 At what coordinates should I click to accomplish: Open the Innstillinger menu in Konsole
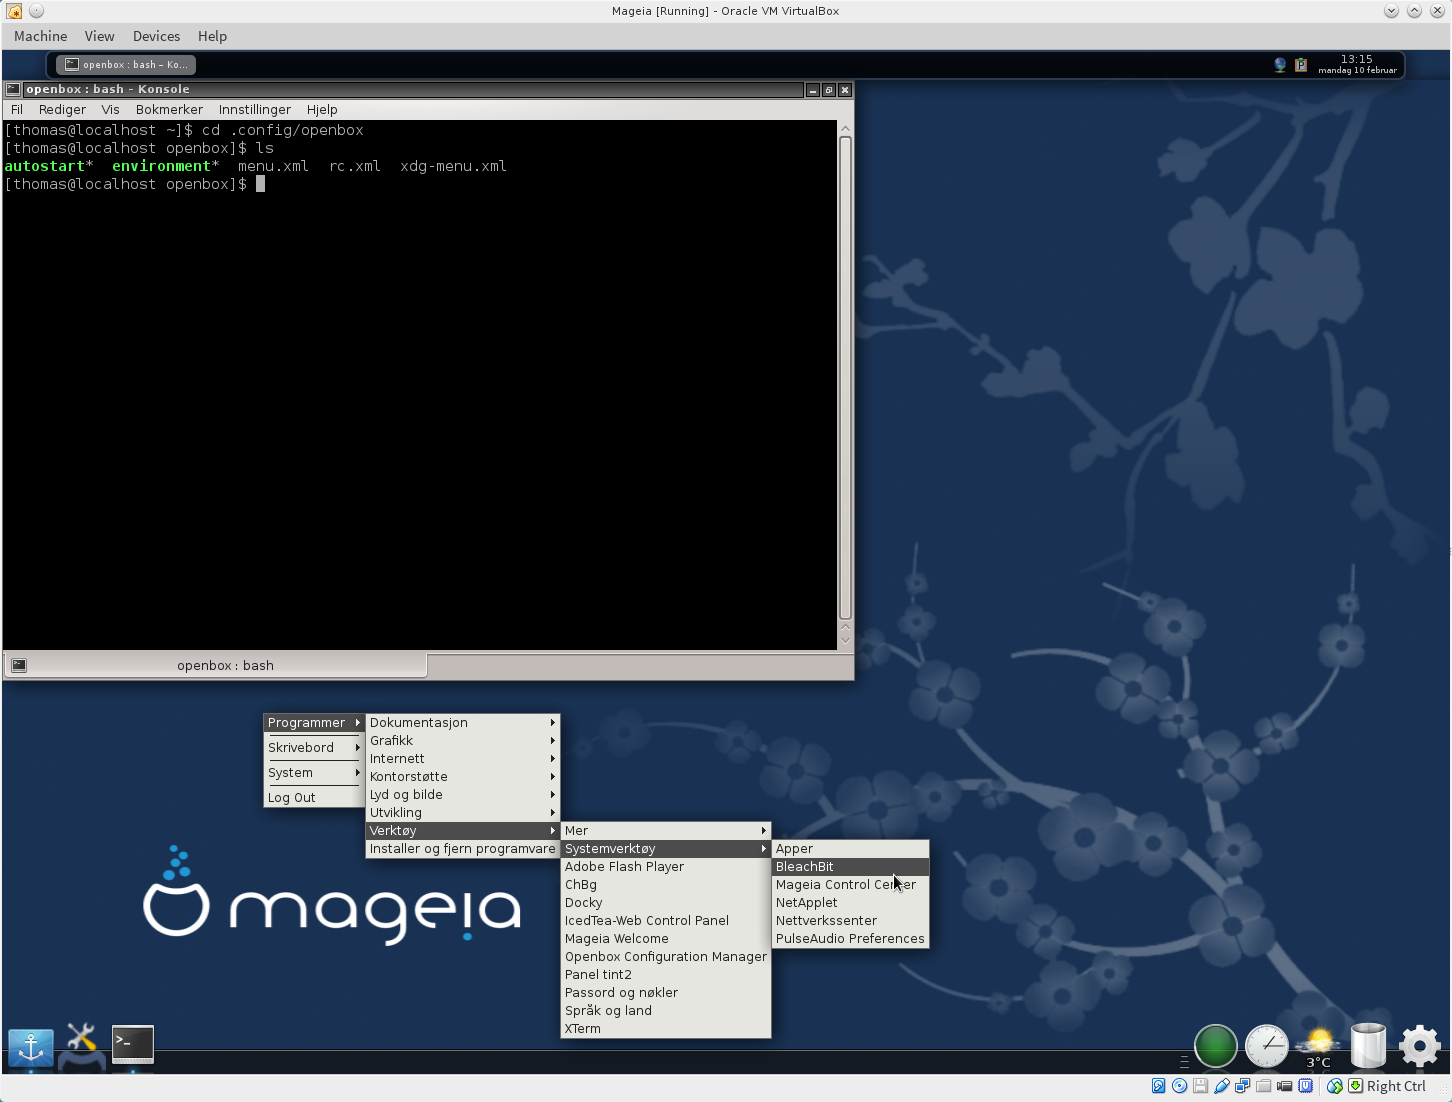click(255, 109)
